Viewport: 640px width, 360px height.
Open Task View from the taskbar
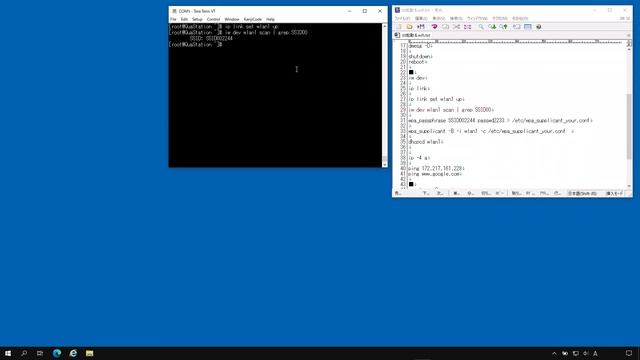coord(40,353)
